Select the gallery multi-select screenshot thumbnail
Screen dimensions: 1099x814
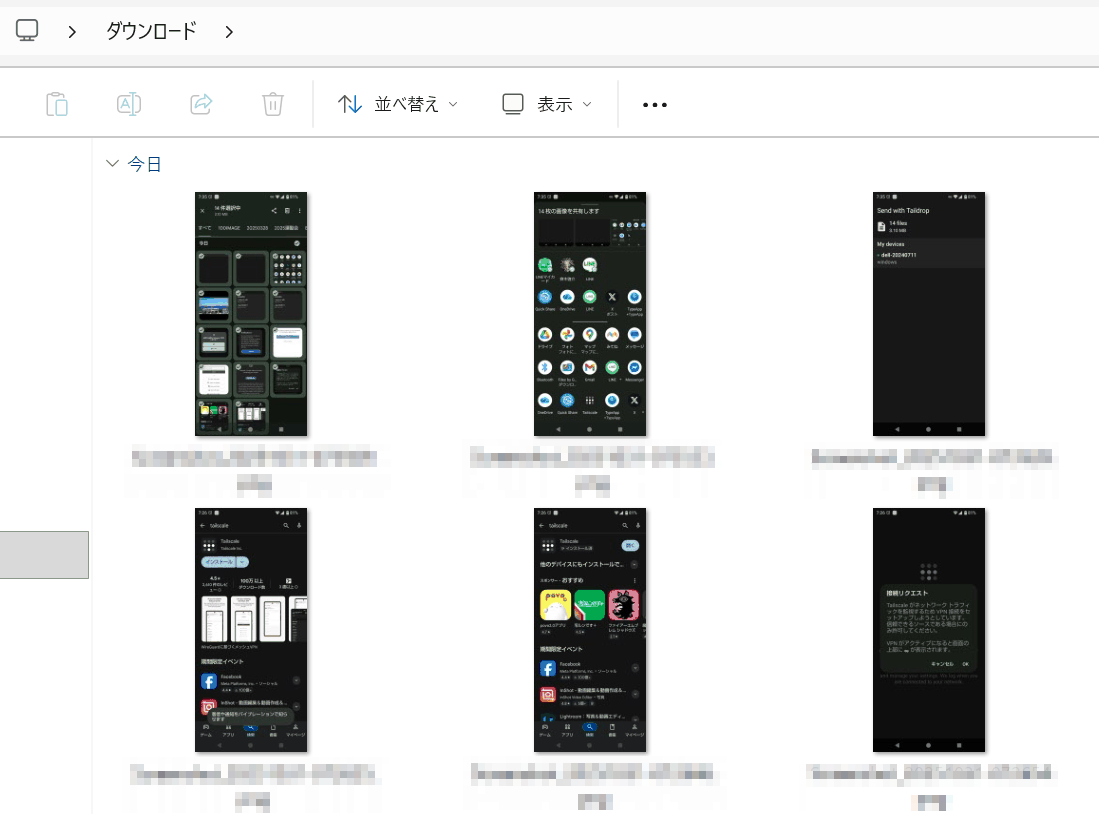pos(251,314)
